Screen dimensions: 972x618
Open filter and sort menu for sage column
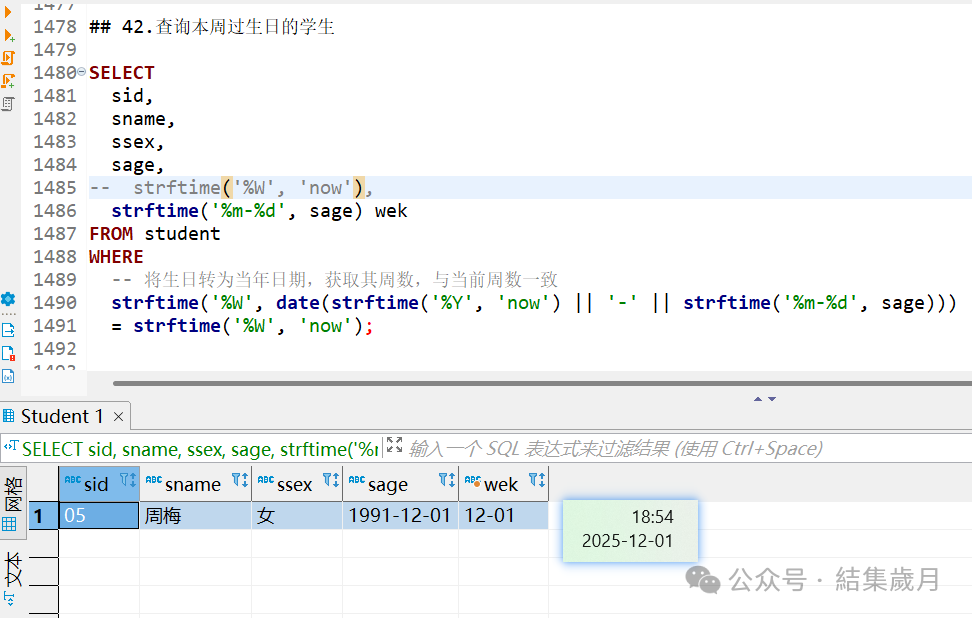(447, 480)
